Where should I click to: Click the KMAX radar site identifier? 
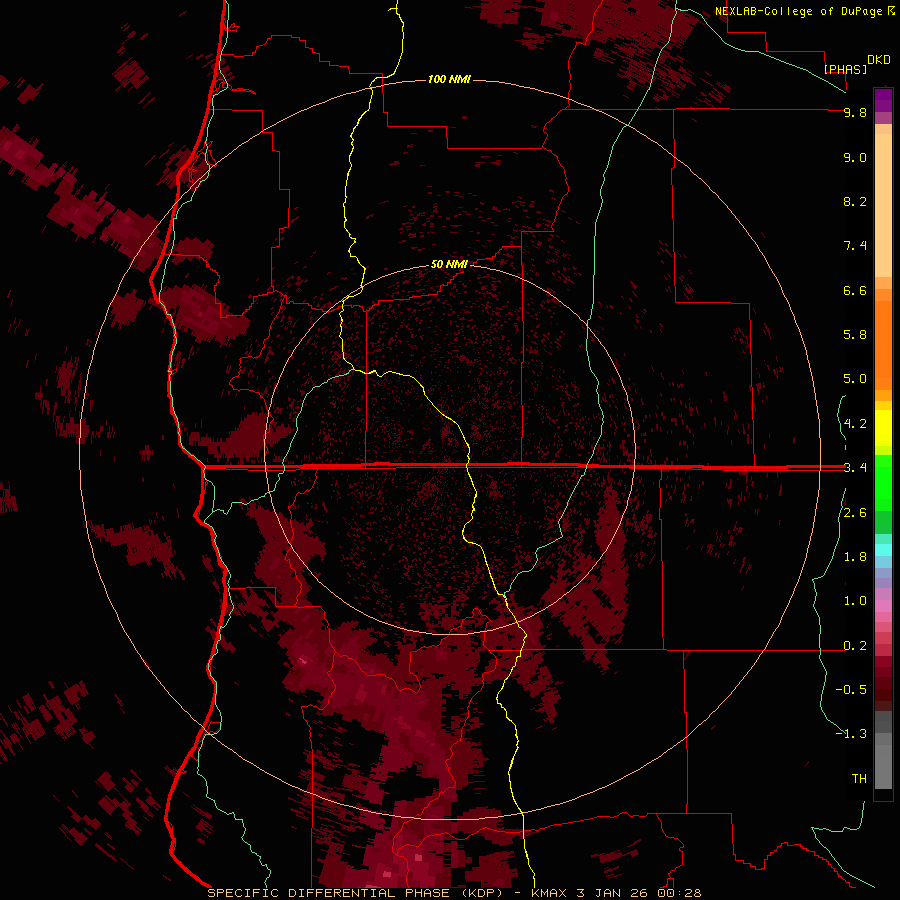[x=548, y=893]
